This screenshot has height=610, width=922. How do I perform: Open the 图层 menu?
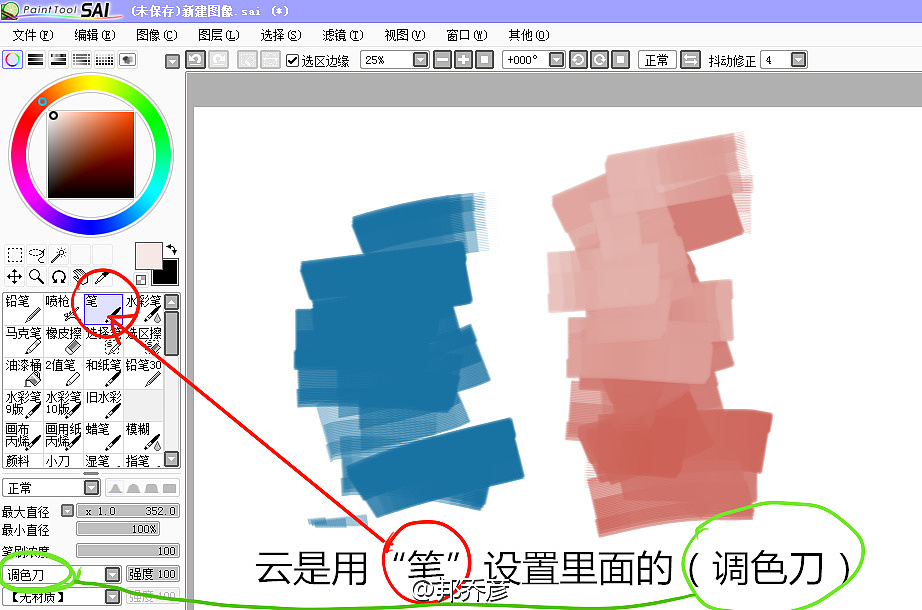coord(217,35)
